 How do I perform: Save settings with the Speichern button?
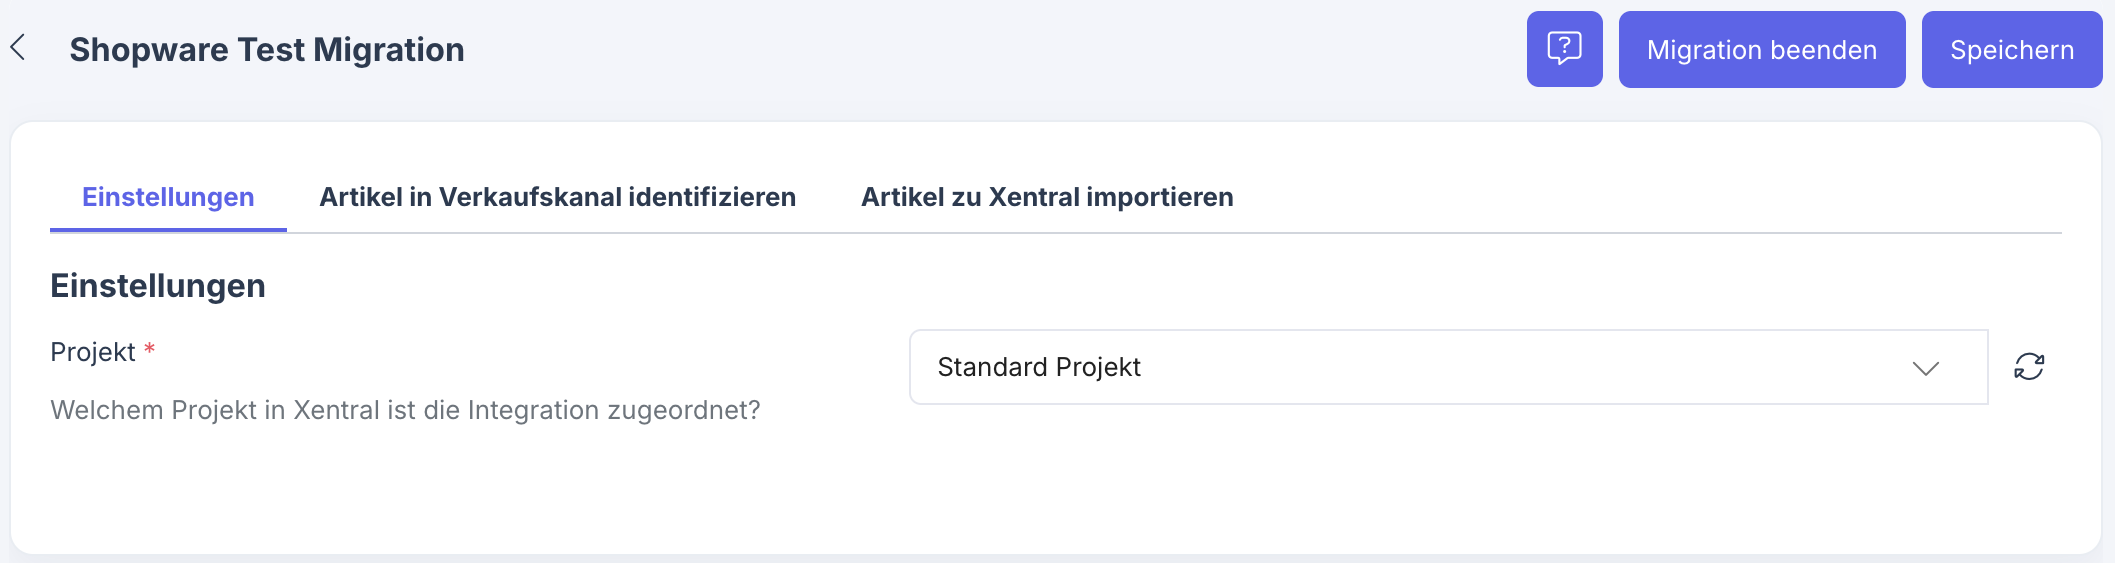[2011, 50]
